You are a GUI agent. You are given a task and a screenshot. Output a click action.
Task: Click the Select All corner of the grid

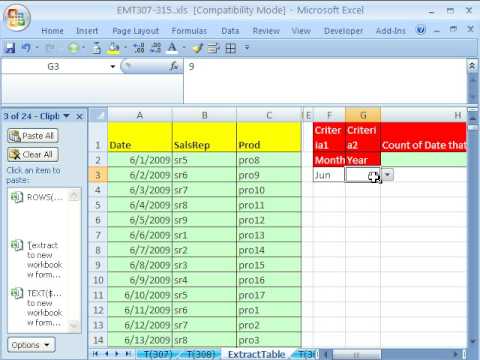pos(98,115)
